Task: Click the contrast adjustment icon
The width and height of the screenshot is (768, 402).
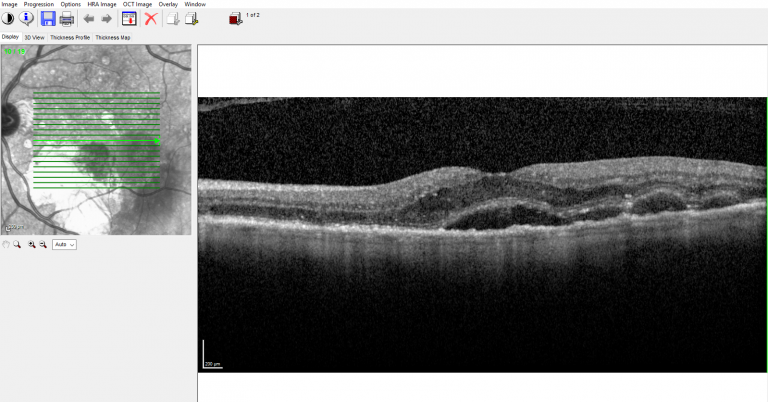Action: pyautogui.click(x=8, y=18)
